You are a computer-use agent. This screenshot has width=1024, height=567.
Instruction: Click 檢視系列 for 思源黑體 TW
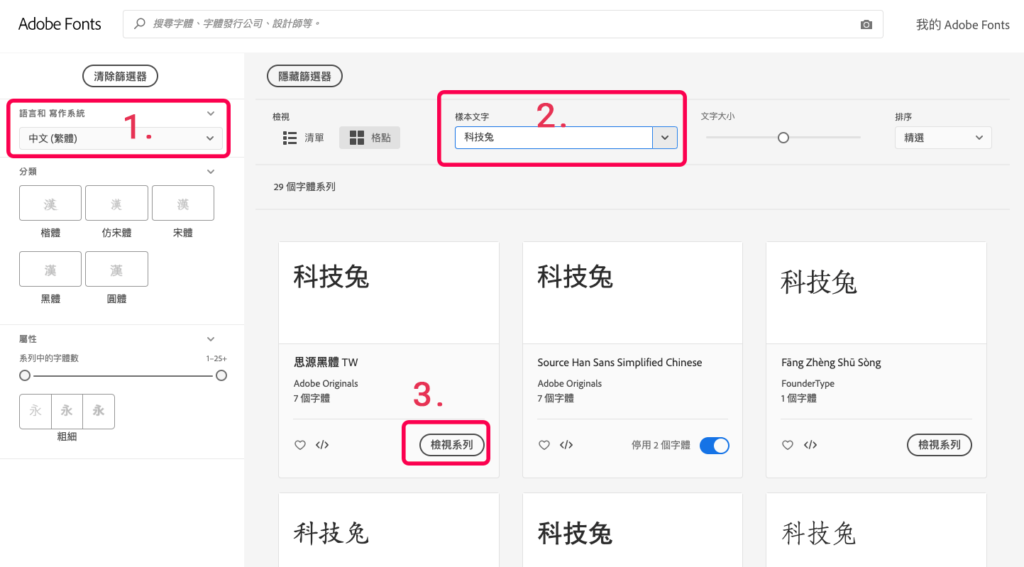click(x=451, y=445)
